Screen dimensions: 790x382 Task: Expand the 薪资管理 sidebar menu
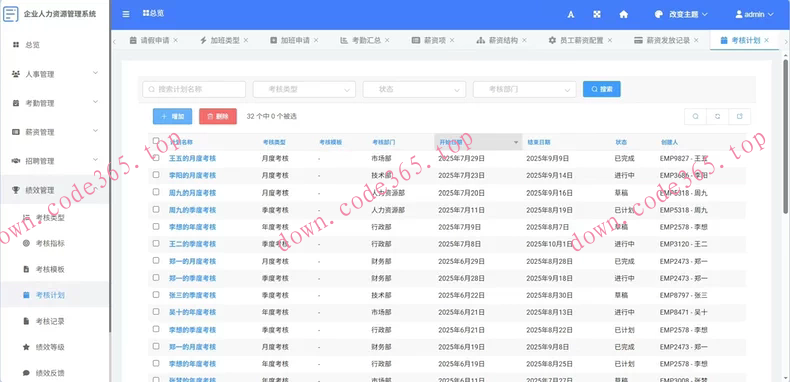(54, 132)
